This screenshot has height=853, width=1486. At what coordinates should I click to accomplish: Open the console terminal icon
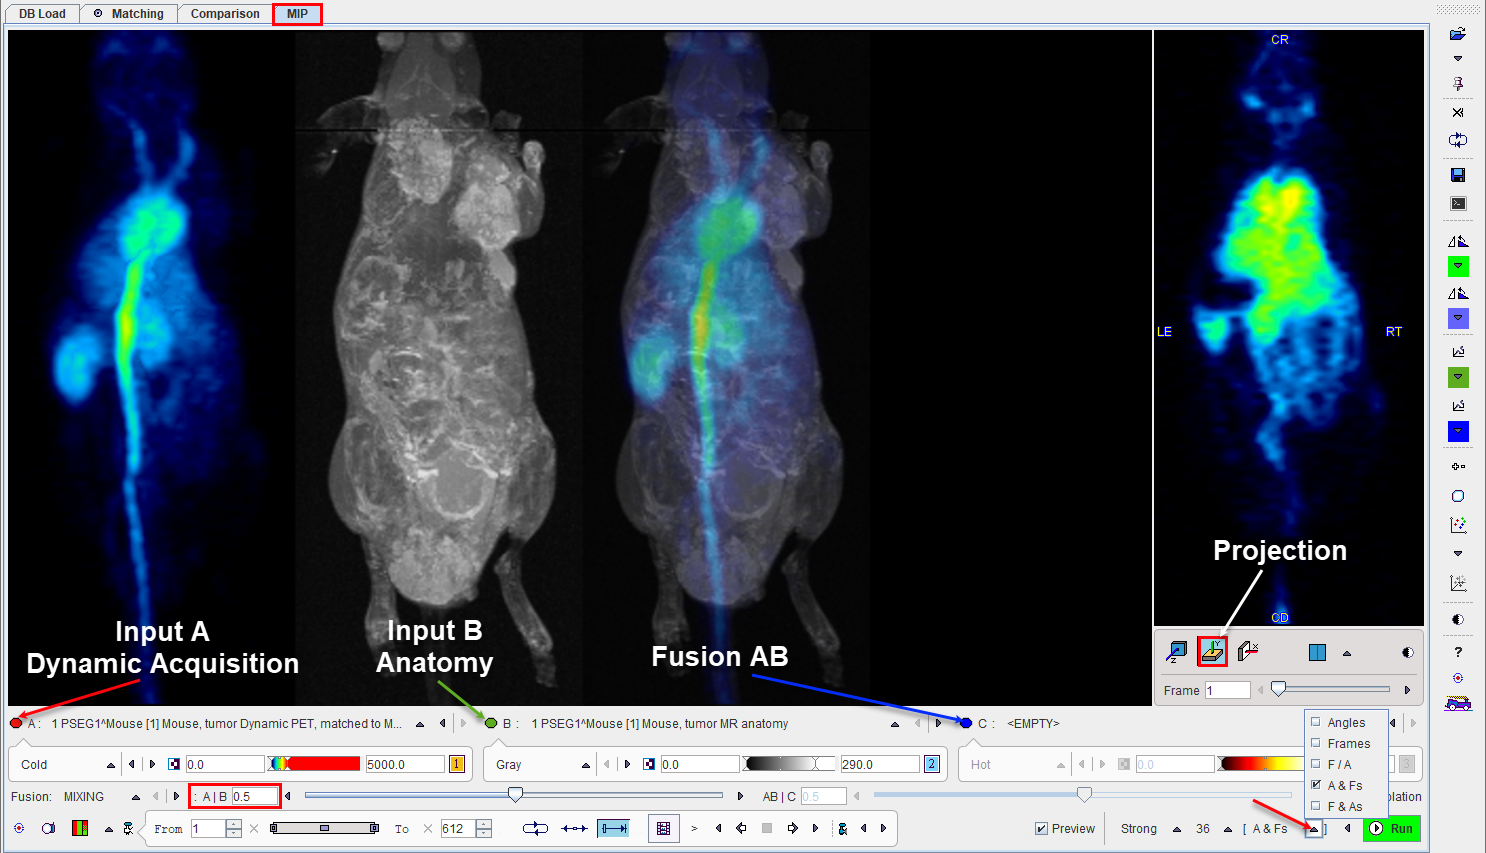click(x=1458, y=203)
